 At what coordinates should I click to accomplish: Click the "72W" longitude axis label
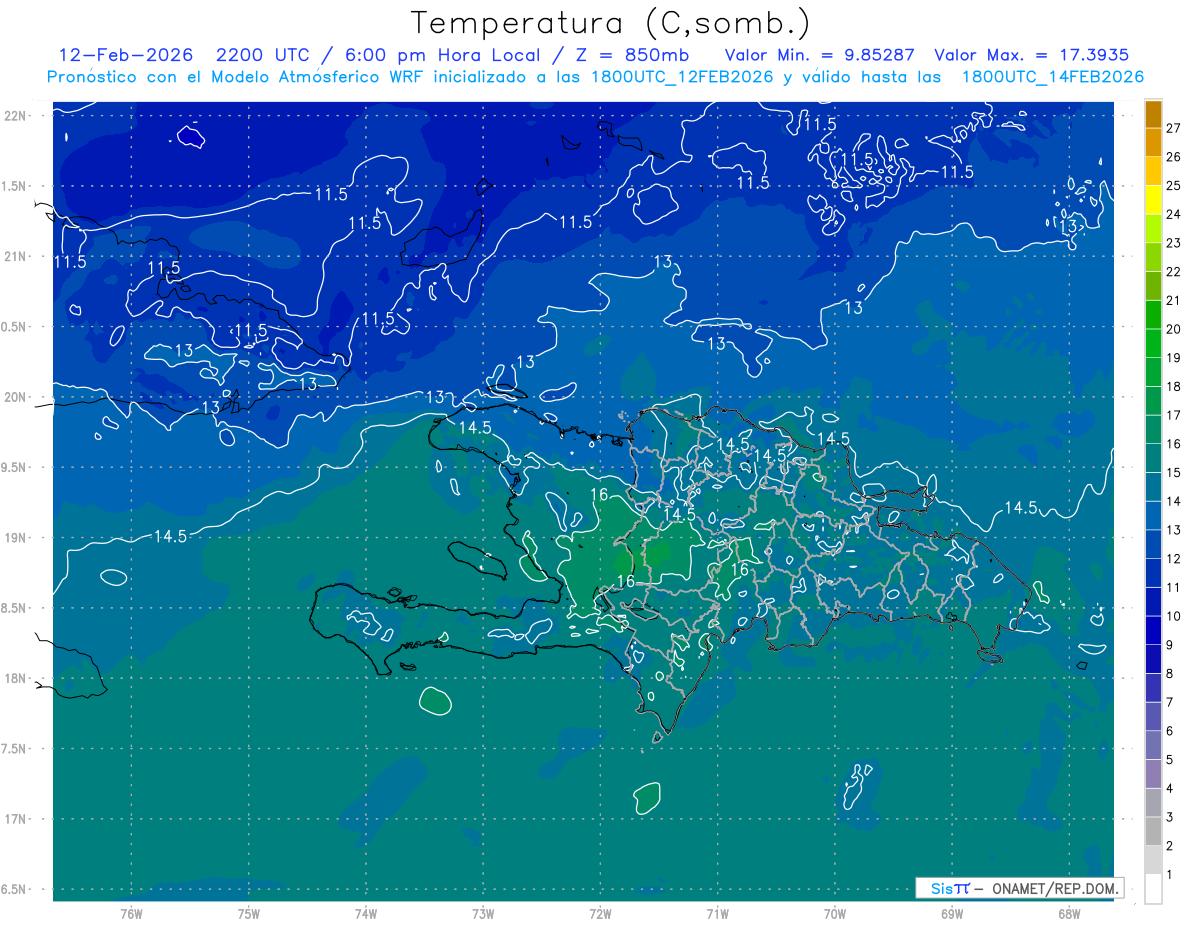pos(600,914)
